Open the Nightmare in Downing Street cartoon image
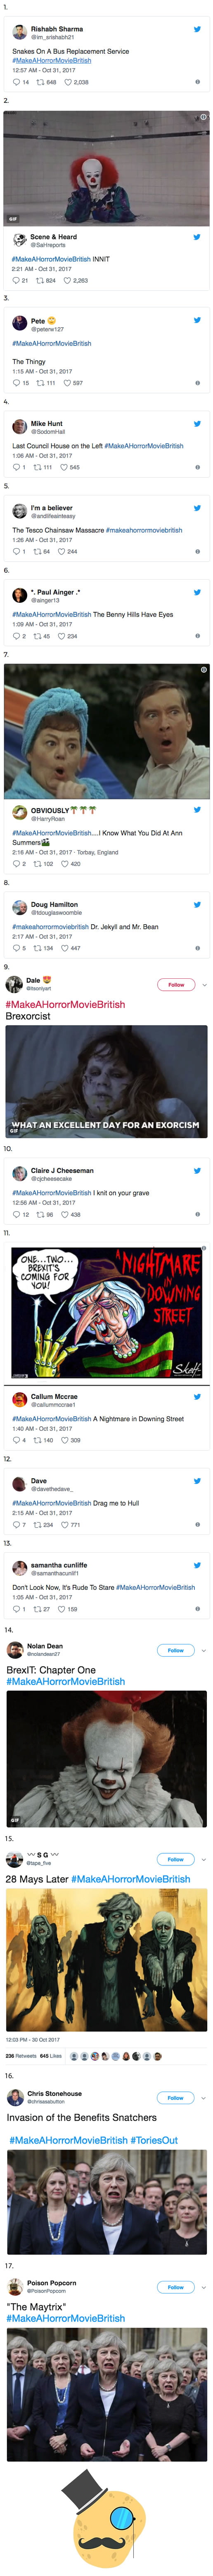213x2576 pixels. coord(106,1312)
